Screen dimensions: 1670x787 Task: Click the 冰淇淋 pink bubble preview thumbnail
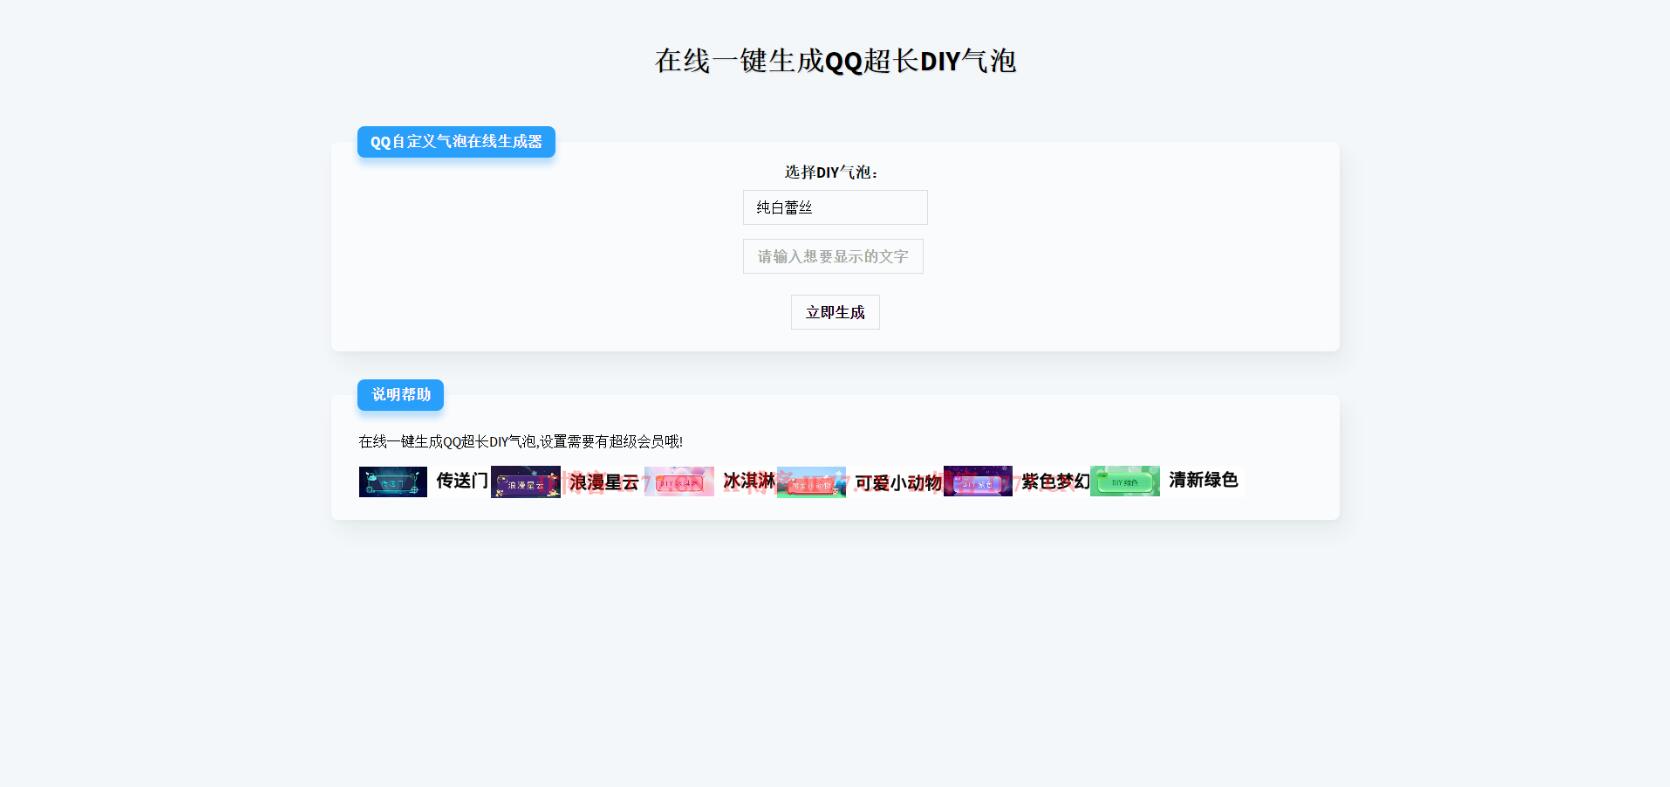[x=679, y=481]
